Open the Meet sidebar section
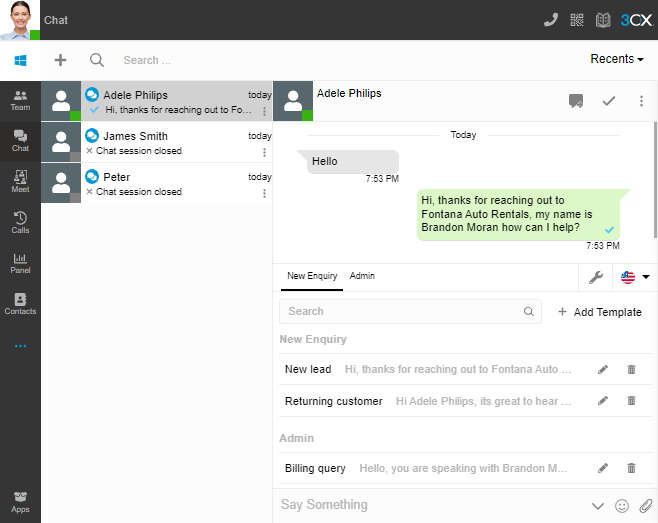 [20, 182]
